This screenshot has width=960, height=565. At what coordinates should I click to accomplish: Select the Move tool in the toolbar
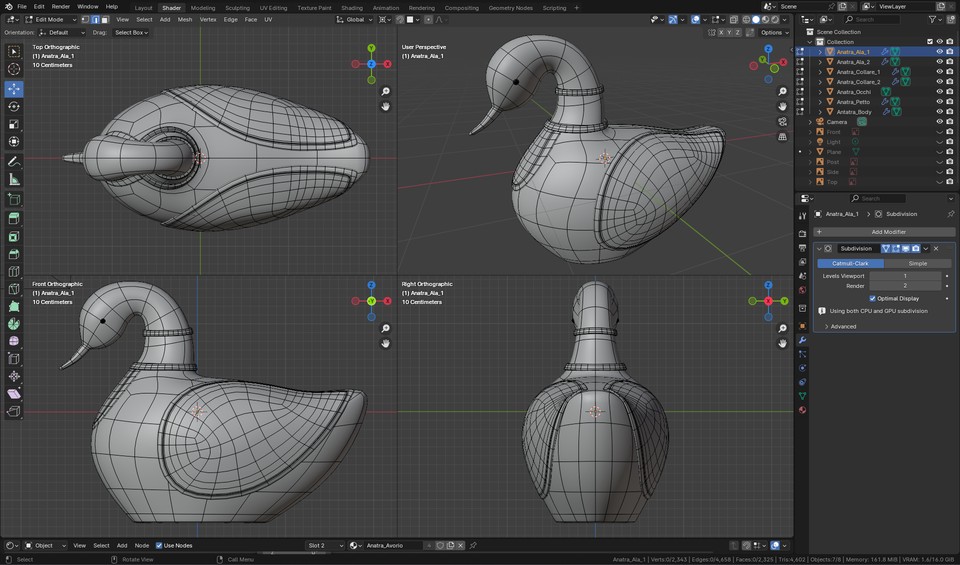[x=14, y=88]
